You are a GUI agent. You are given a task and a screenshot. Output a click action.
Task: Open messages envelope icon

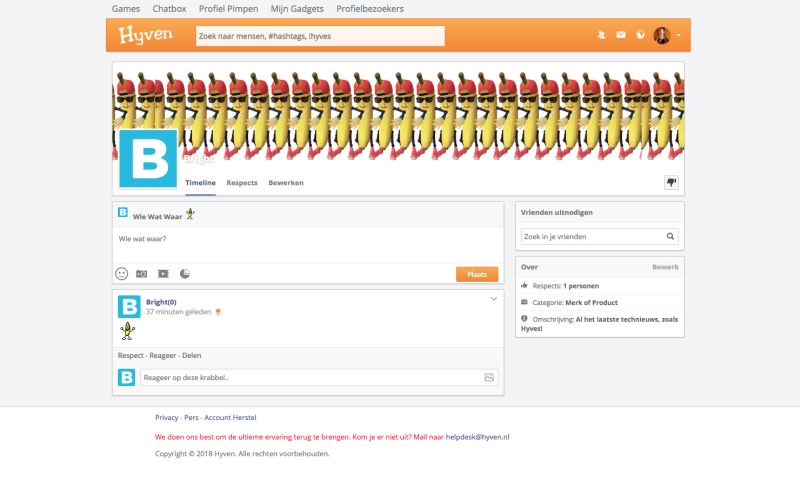620,35
